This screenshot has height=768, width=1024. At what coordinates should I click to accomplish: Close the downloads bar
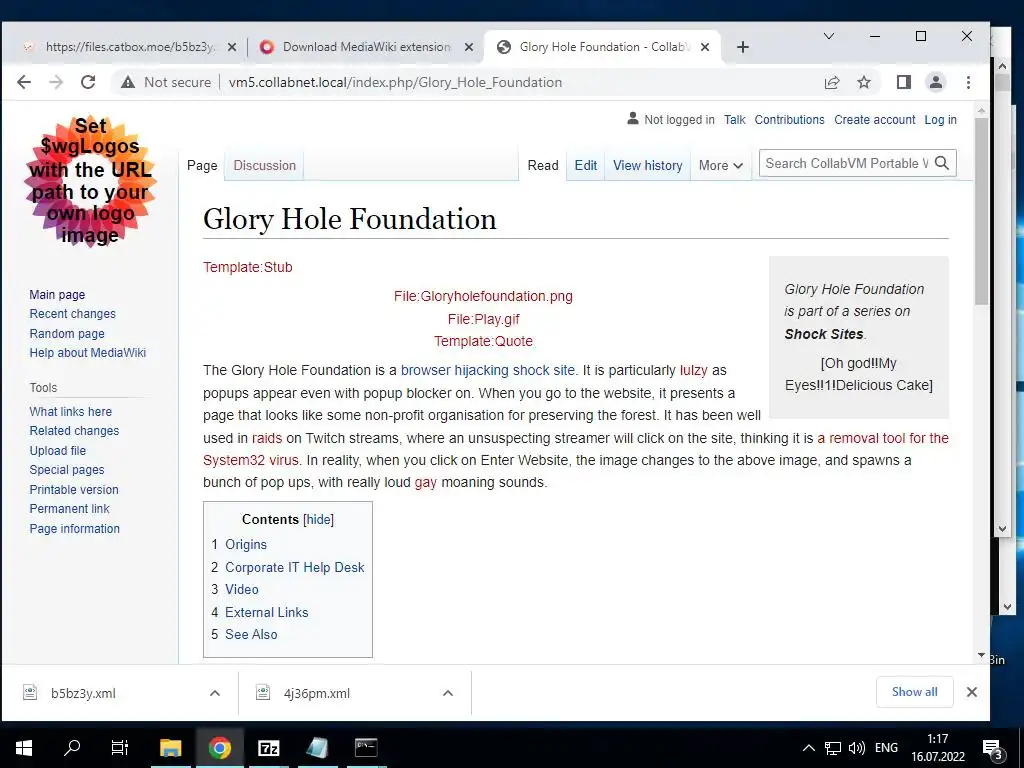(972, 692)
